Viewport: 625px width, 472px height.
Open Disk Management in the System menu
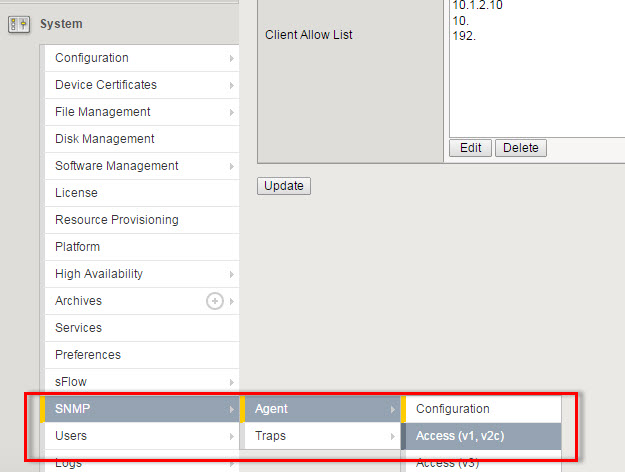pyautogui.click(x=105, y=139)
